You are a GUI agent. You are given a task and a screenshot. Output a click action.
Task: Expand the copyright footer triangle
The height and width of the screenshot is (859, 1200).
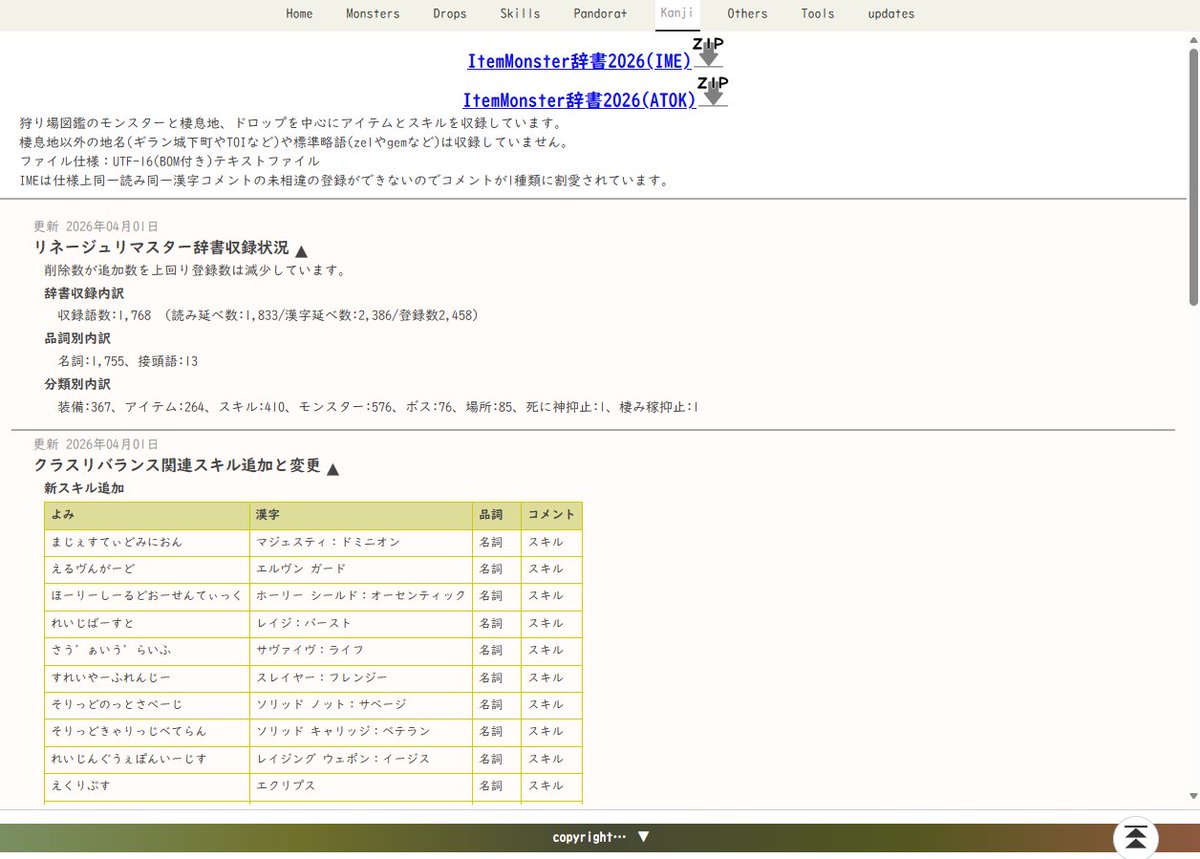tap(644, 837)
